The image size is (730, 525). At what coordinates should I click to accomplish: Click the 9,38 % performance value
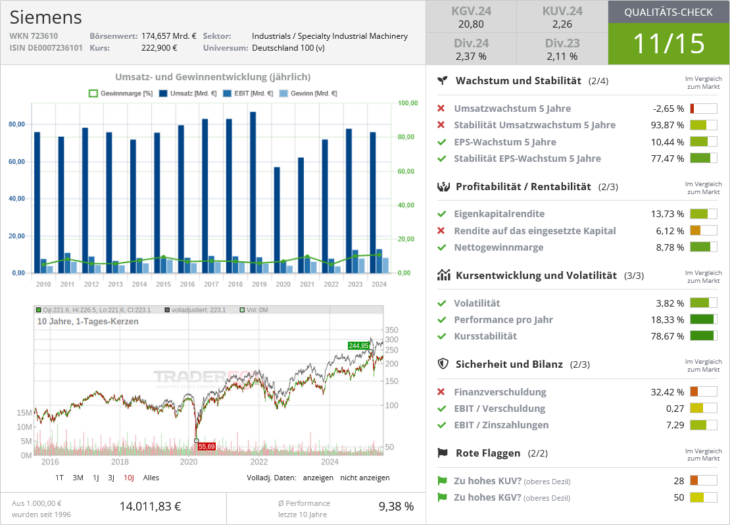pyautogui.click(x=396, y=506)
